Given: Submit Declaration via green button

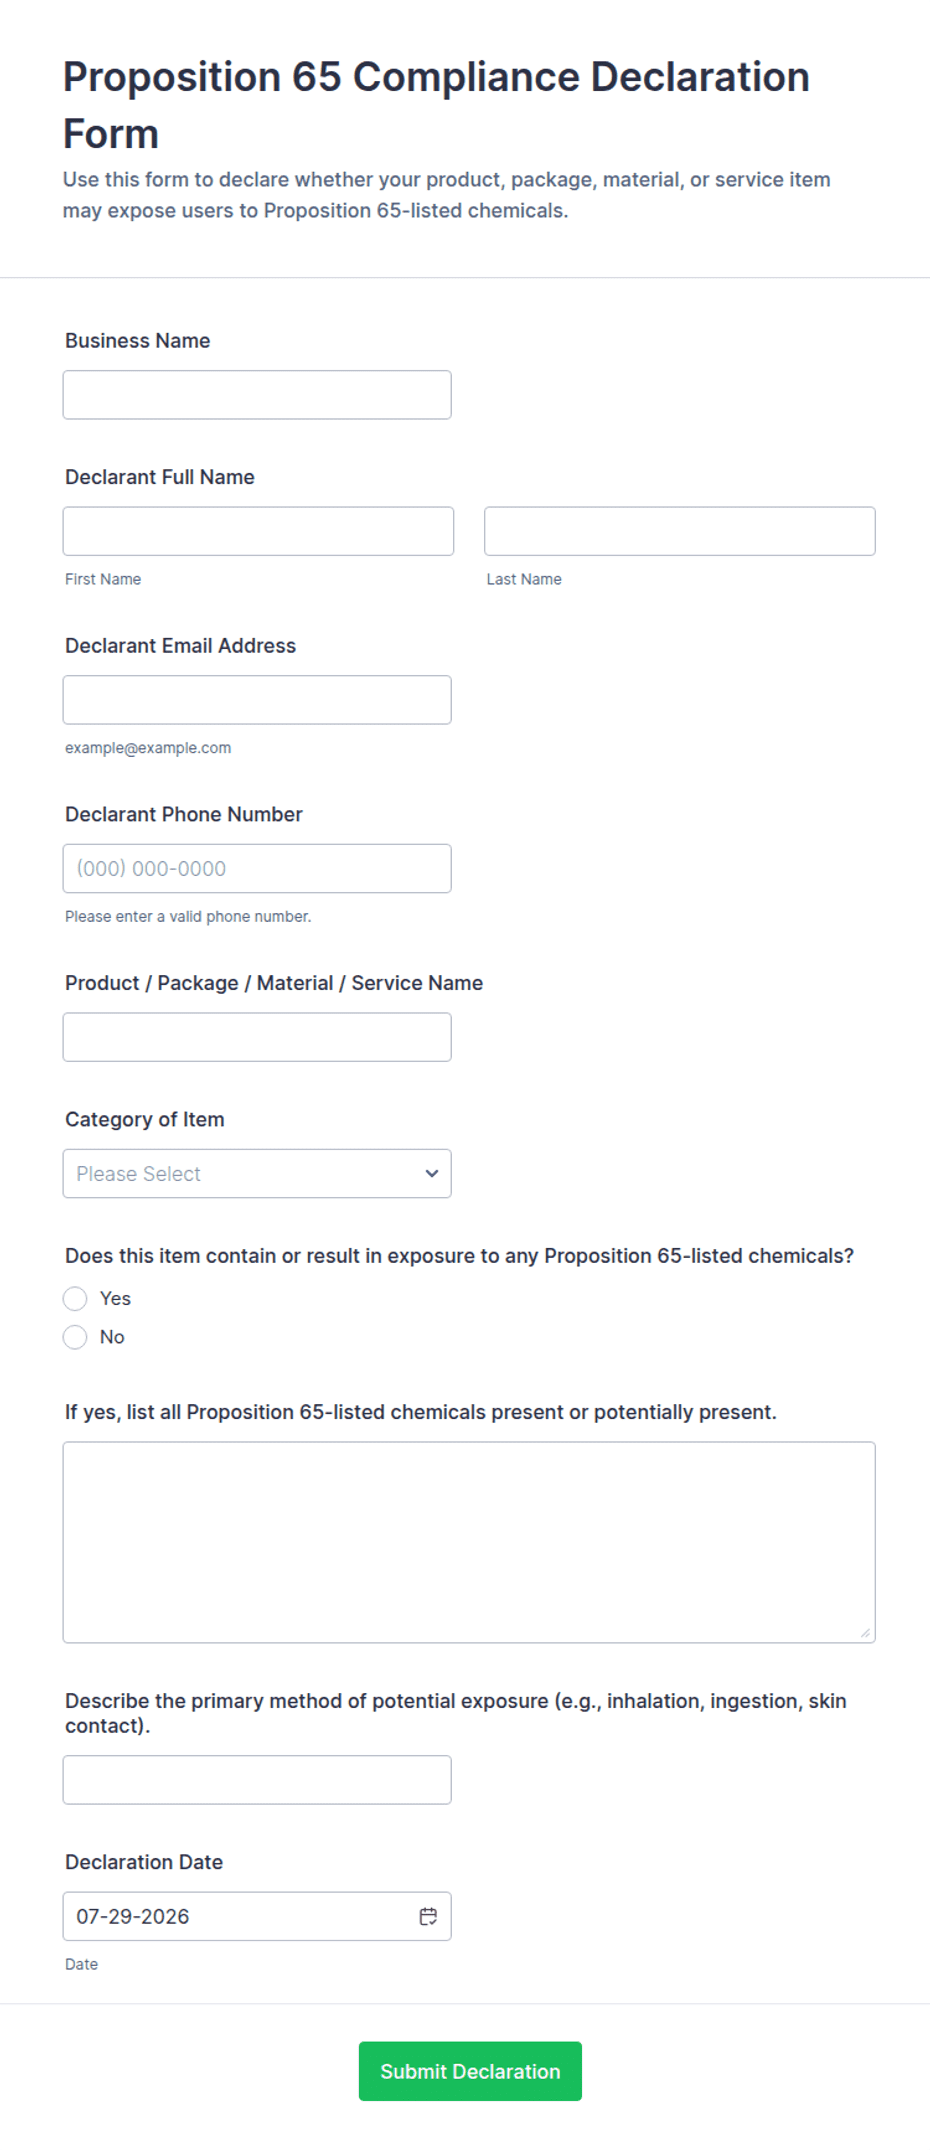Looking at the screenshot, I should (x=470, y=2071).
